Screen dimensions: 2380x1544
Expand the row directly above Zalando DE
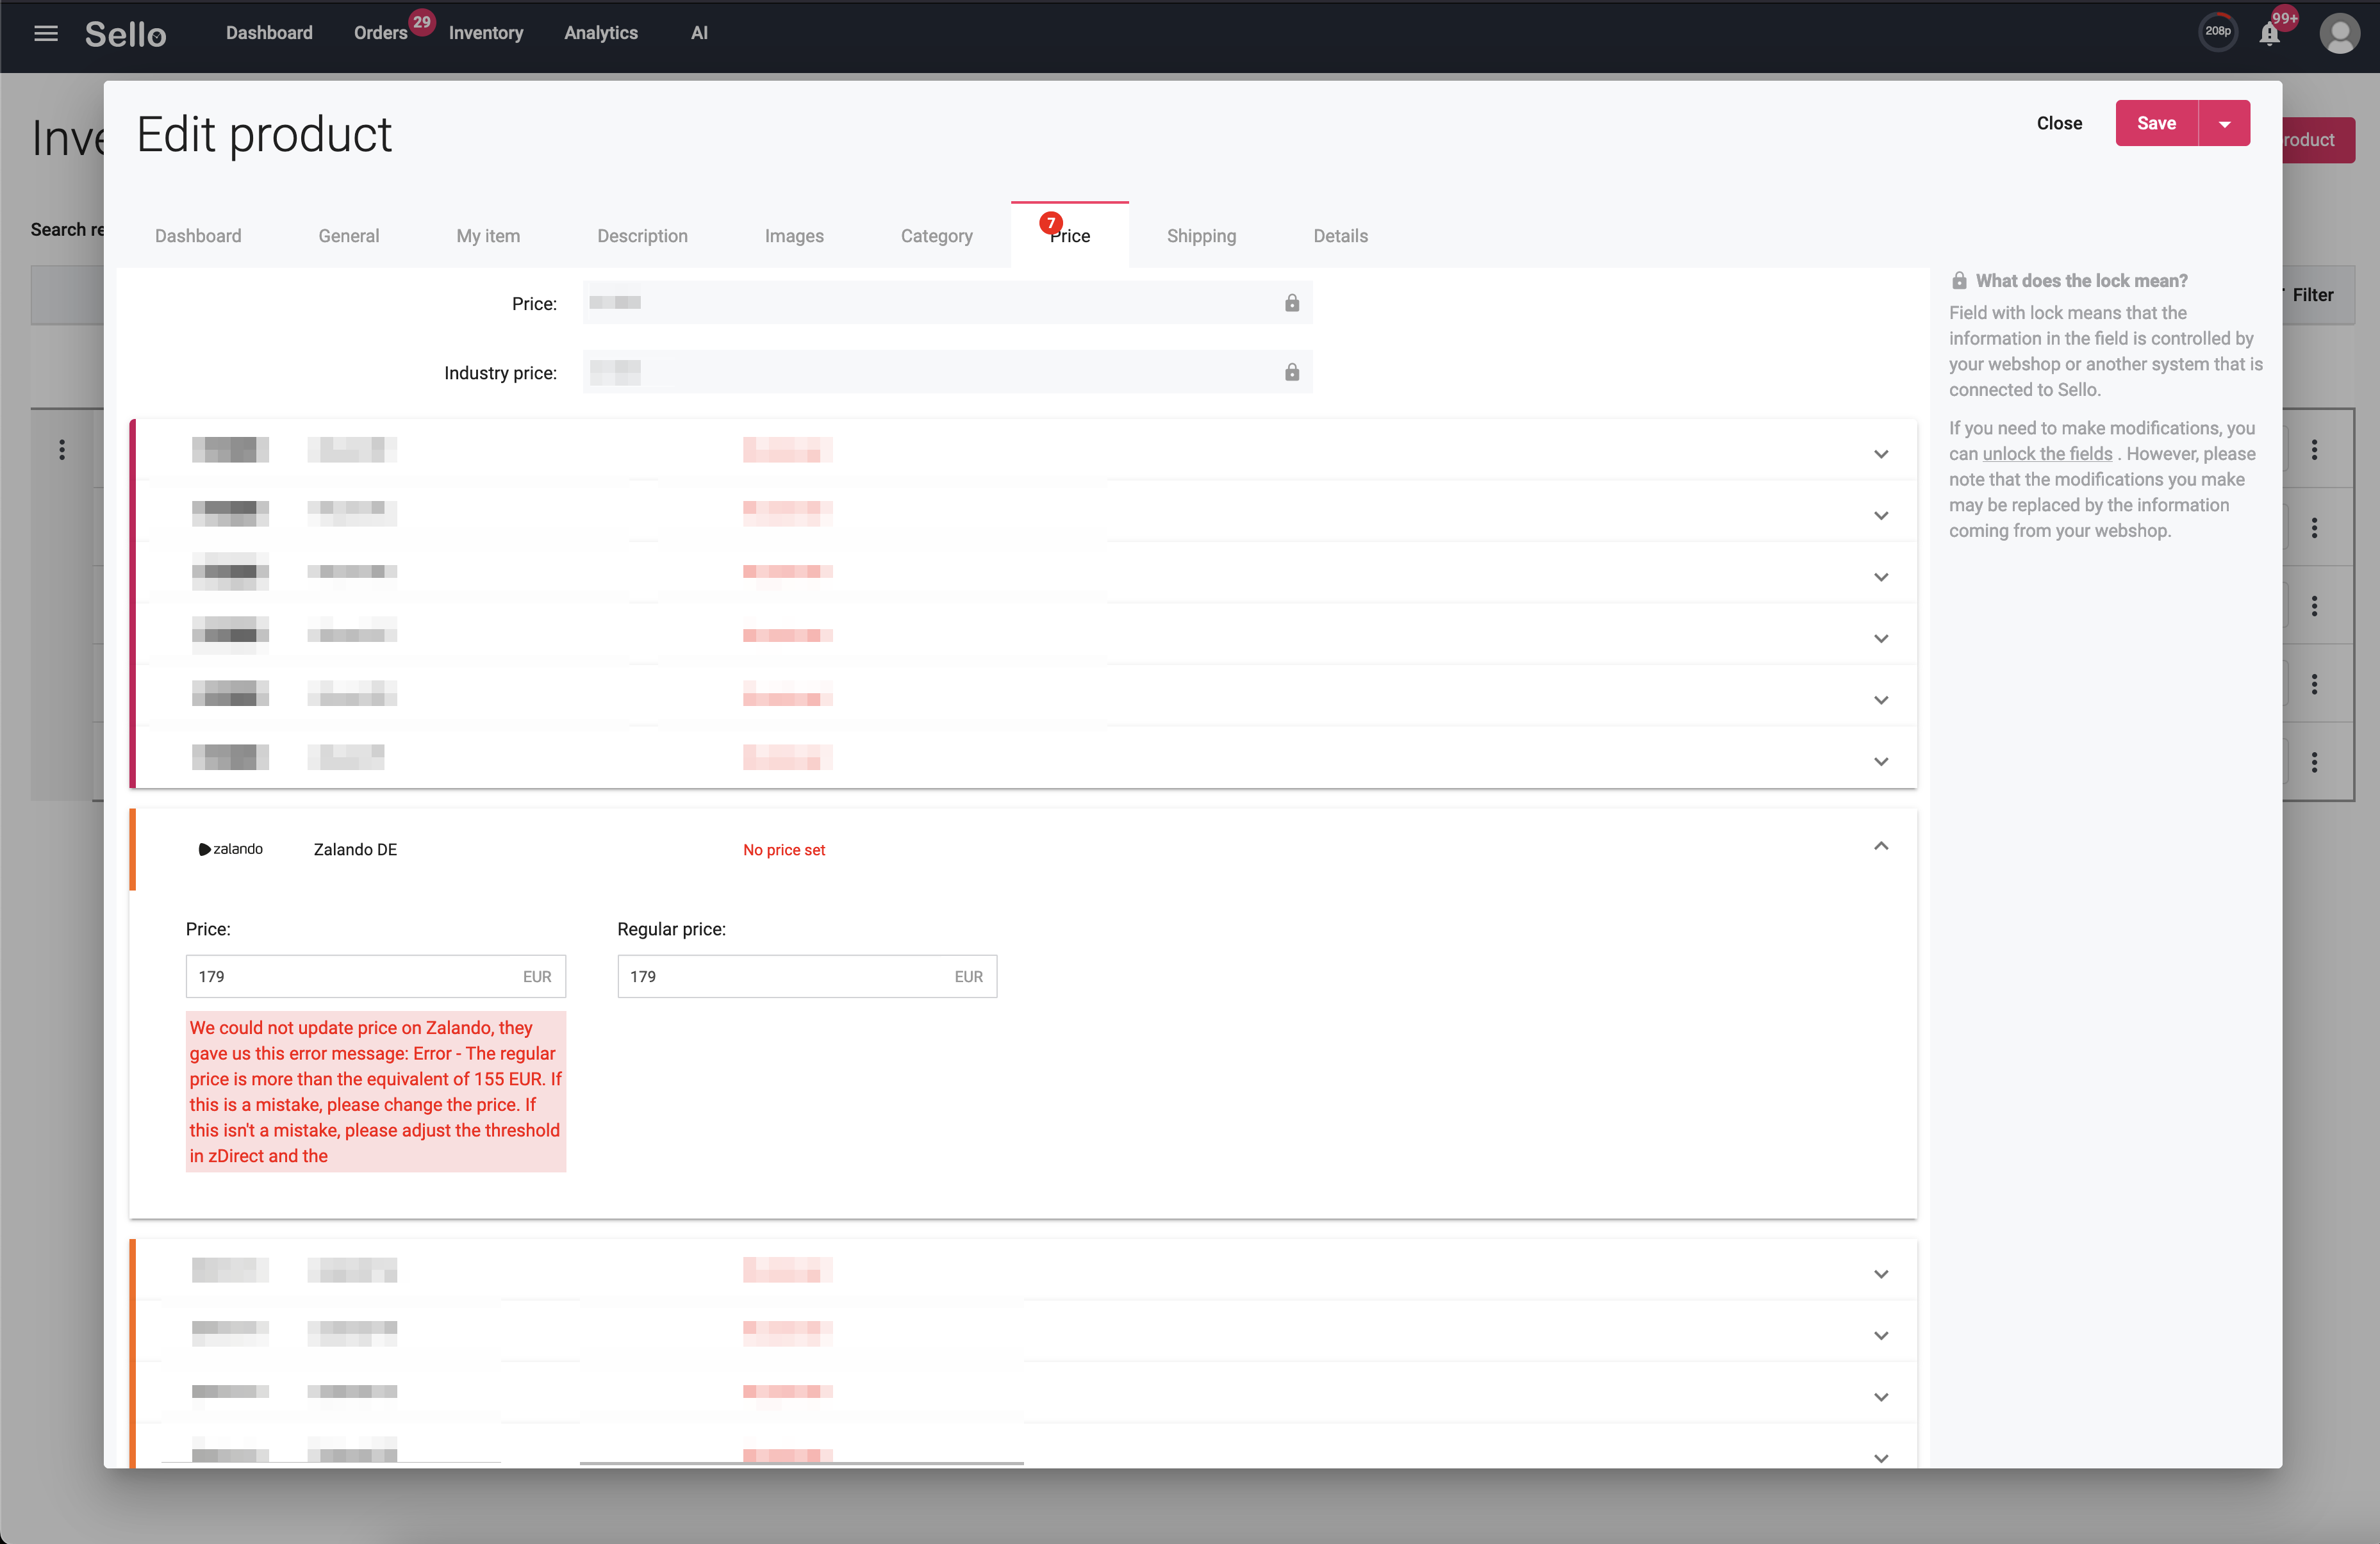tap(1880, 761)
